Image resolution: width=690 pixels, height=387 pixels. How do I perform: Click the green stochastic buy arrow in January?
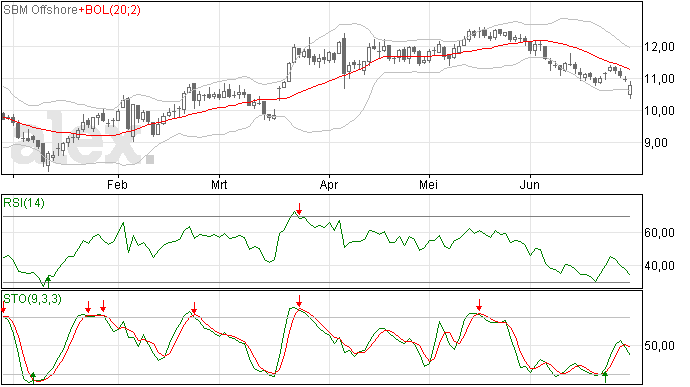tap(33, 377)
